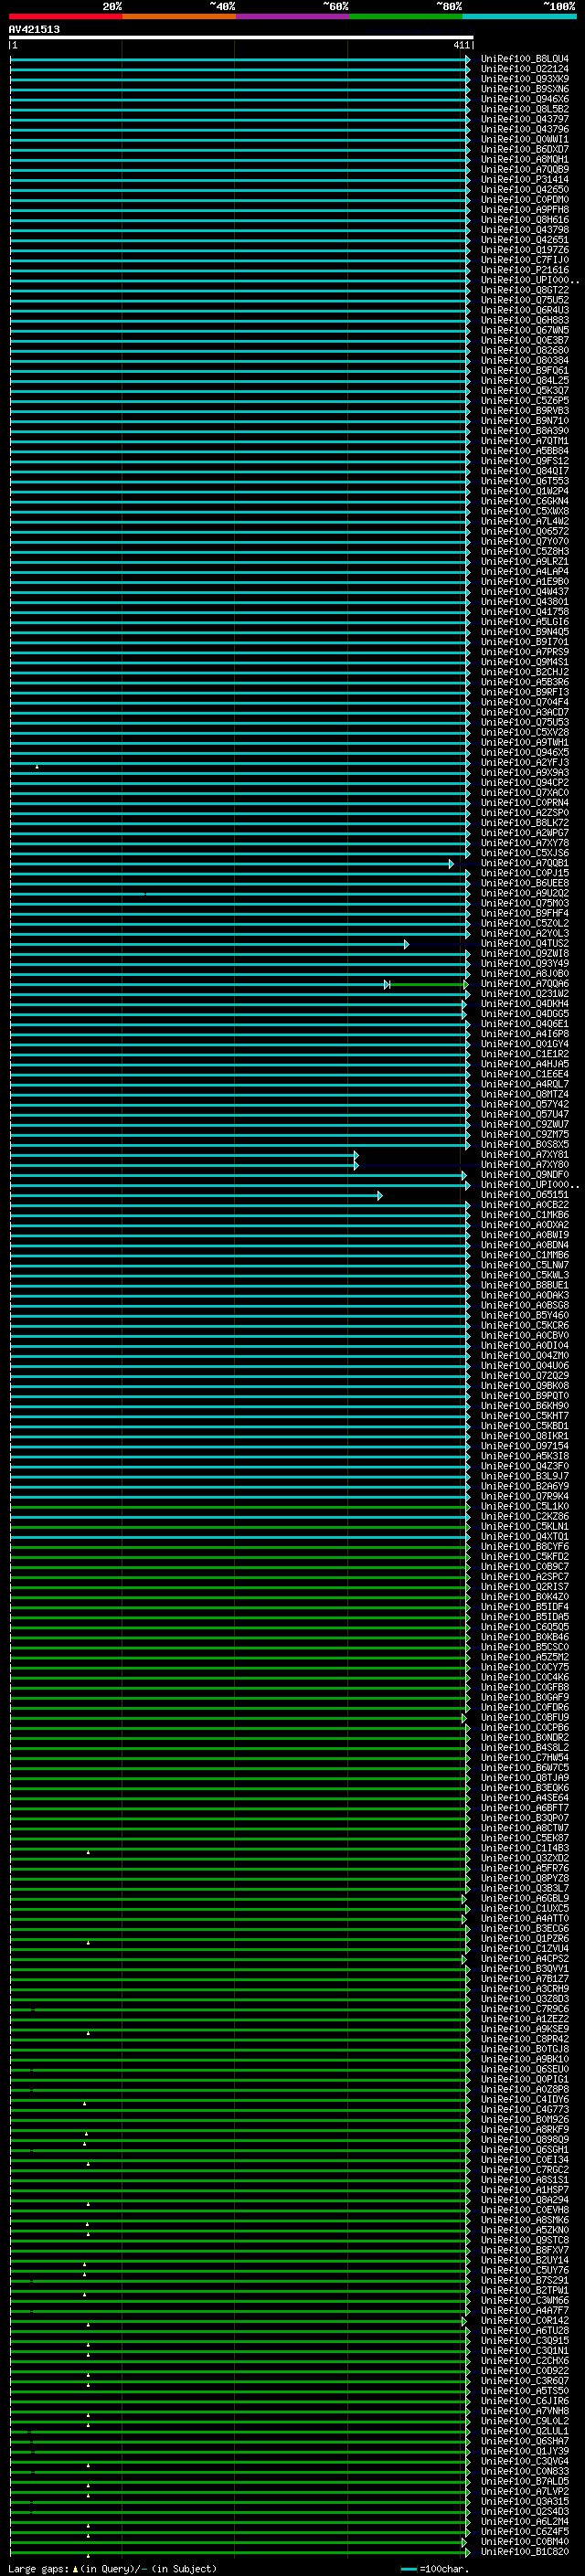Click UniRef100_Q42651 label
The image size is (585, 2576).
click(x=524, y=239)
